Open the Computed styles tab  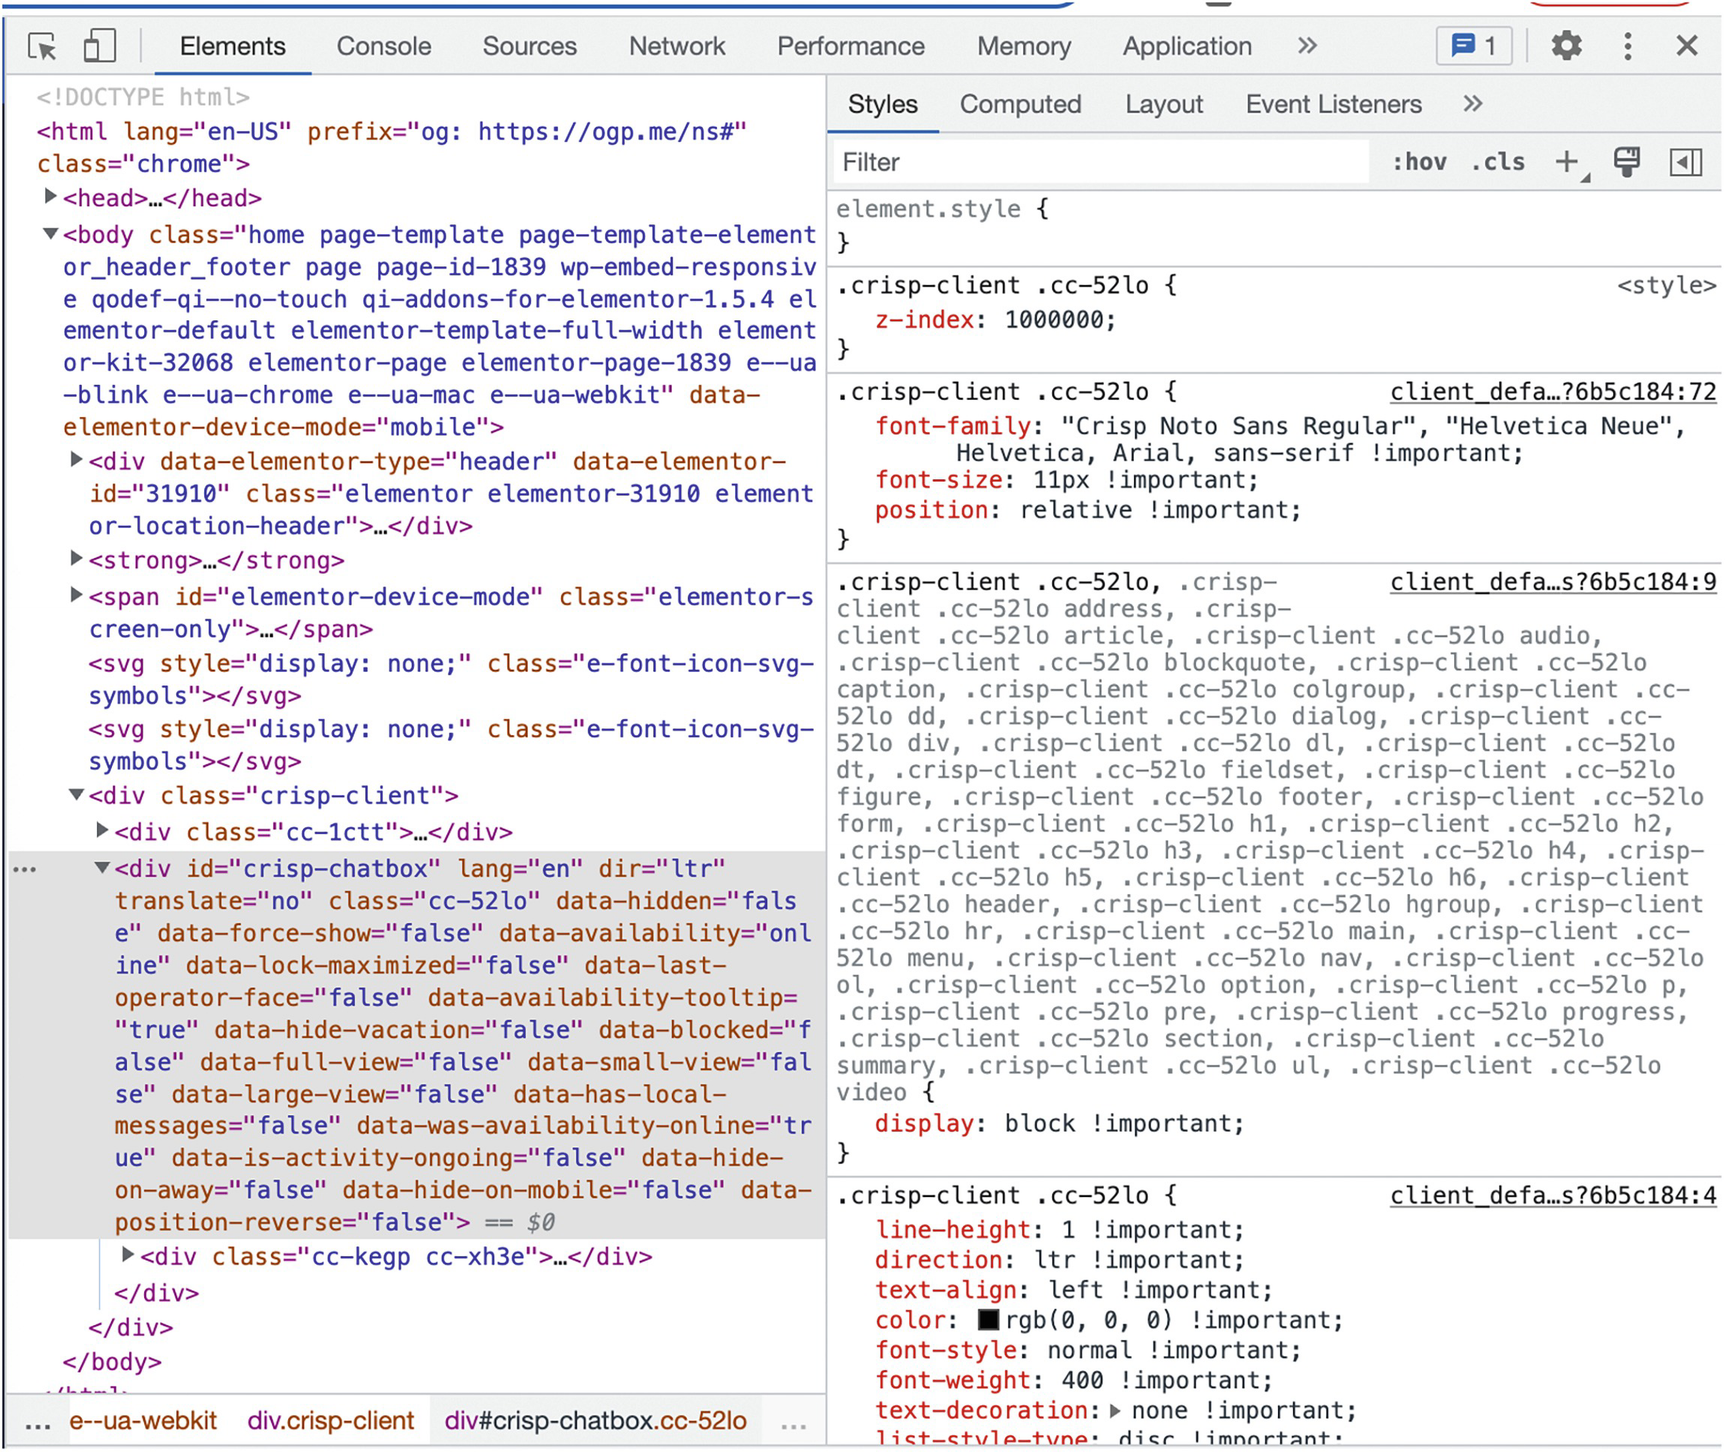click(x=1020, y=104)
